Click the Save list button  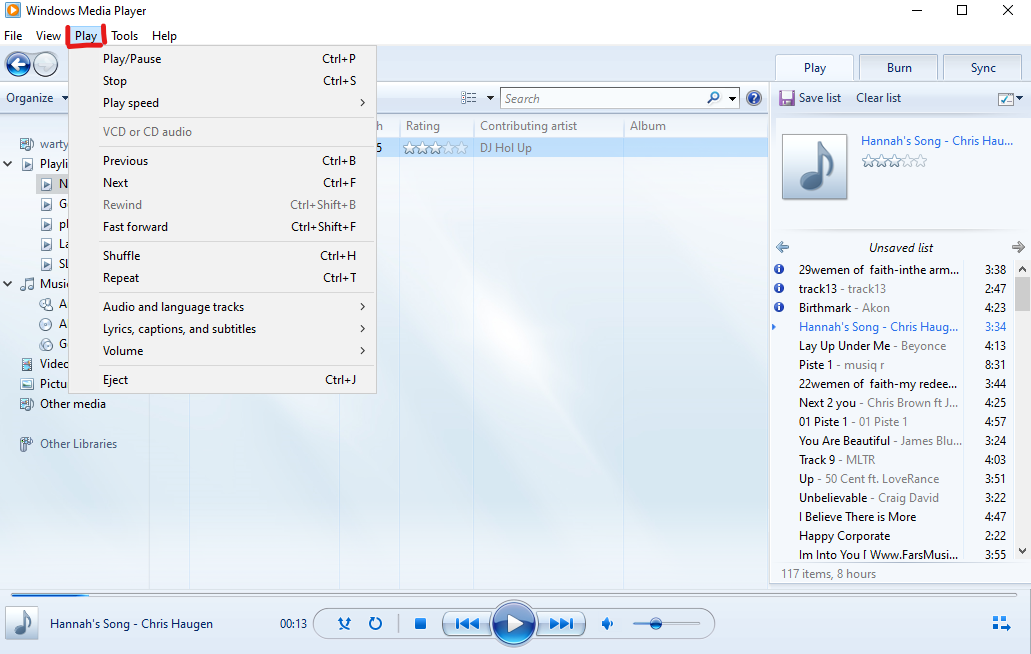pyautogui.click(x=810, y=98)
